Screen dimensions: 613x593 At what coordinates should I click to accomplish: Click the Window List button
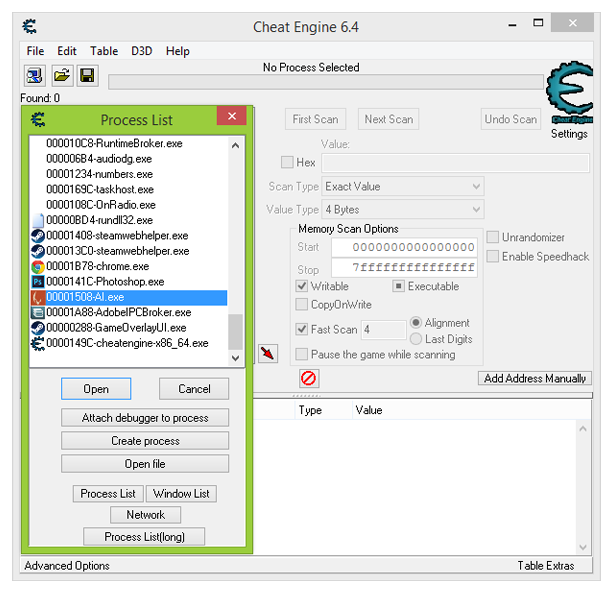(181, 493)
